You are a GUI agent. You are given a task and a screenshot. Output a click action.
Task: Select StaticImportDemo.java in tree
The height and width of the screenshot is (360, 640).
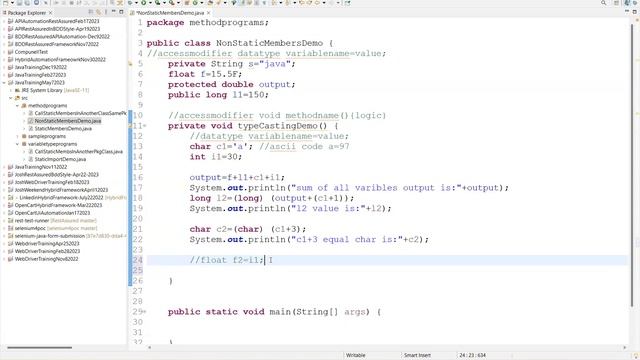point(60,159)
